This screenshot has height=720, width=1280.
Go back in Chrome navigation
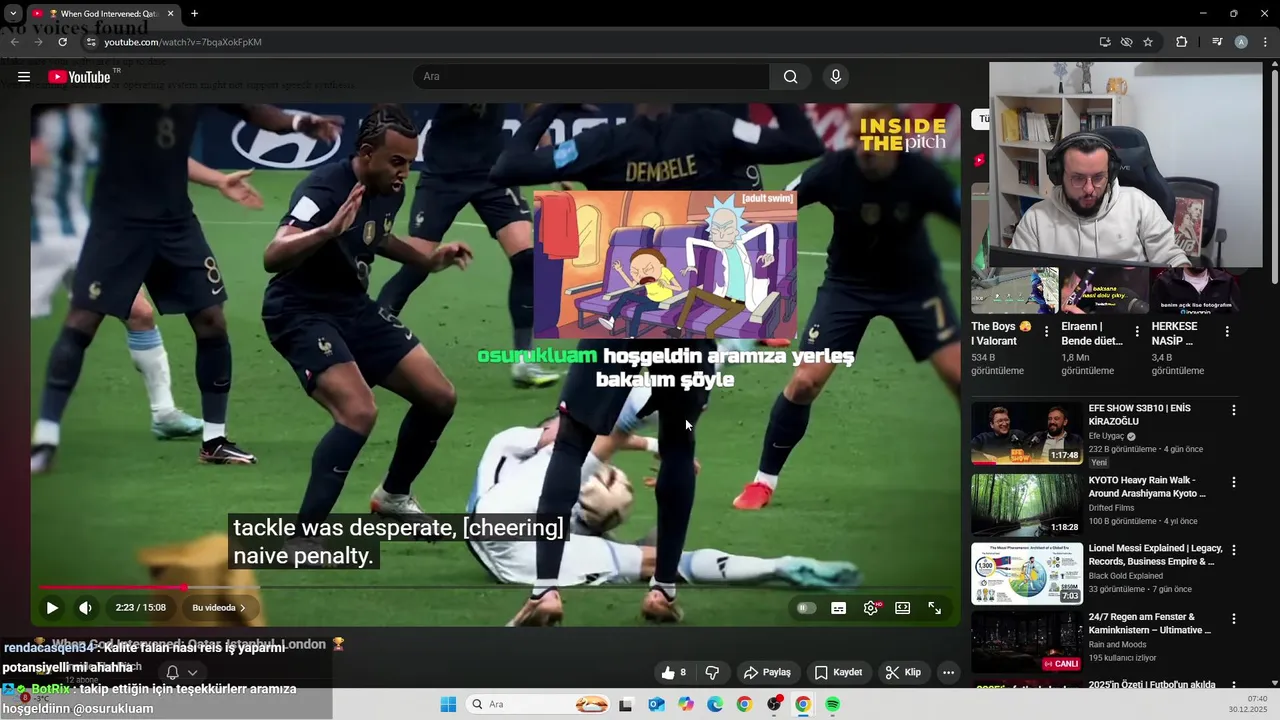click(x=14, y=42)
